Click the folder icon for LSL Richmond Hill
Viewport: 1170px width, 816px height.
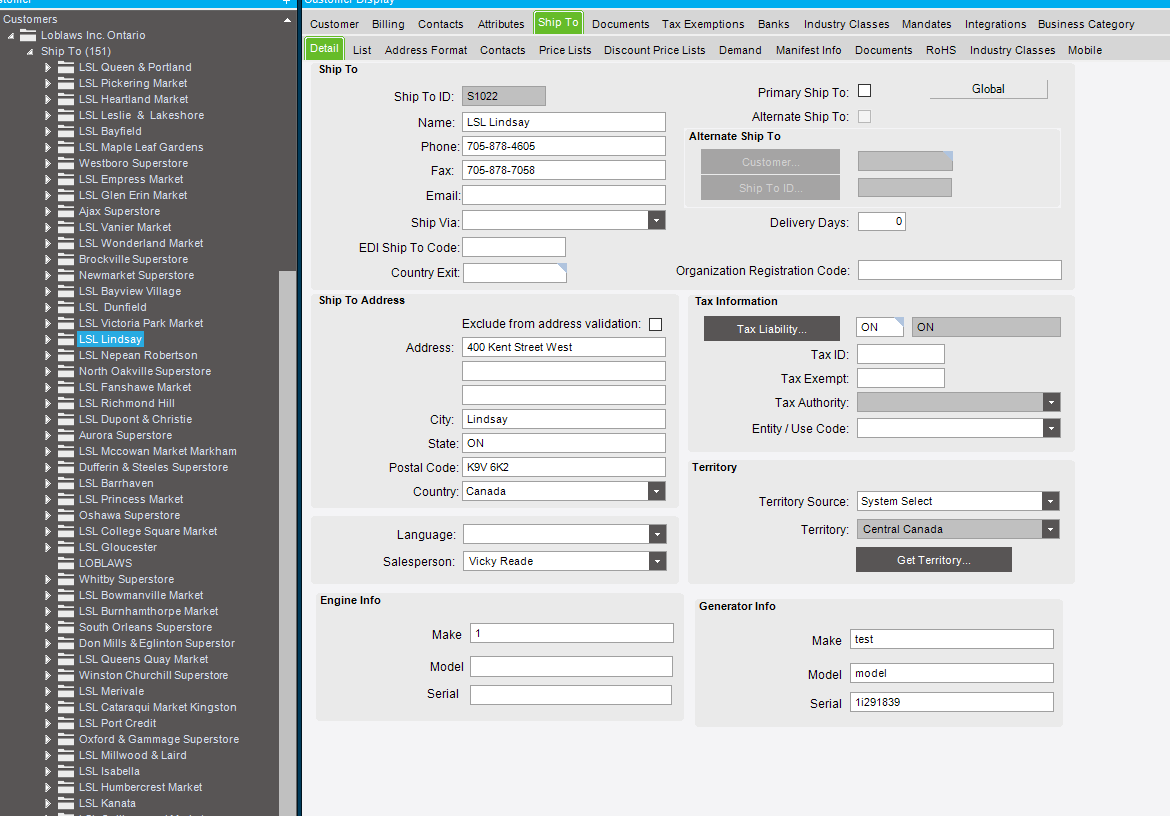click(x=66, y=403)
